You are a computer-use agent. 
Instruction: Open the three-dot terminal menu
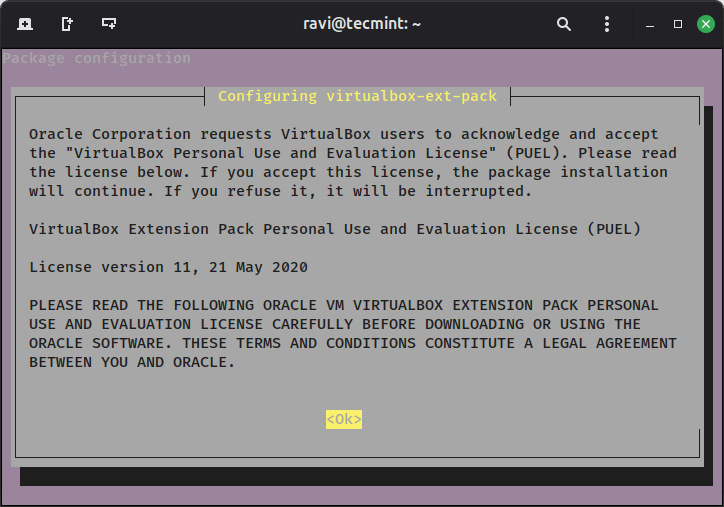click(606, 23)
